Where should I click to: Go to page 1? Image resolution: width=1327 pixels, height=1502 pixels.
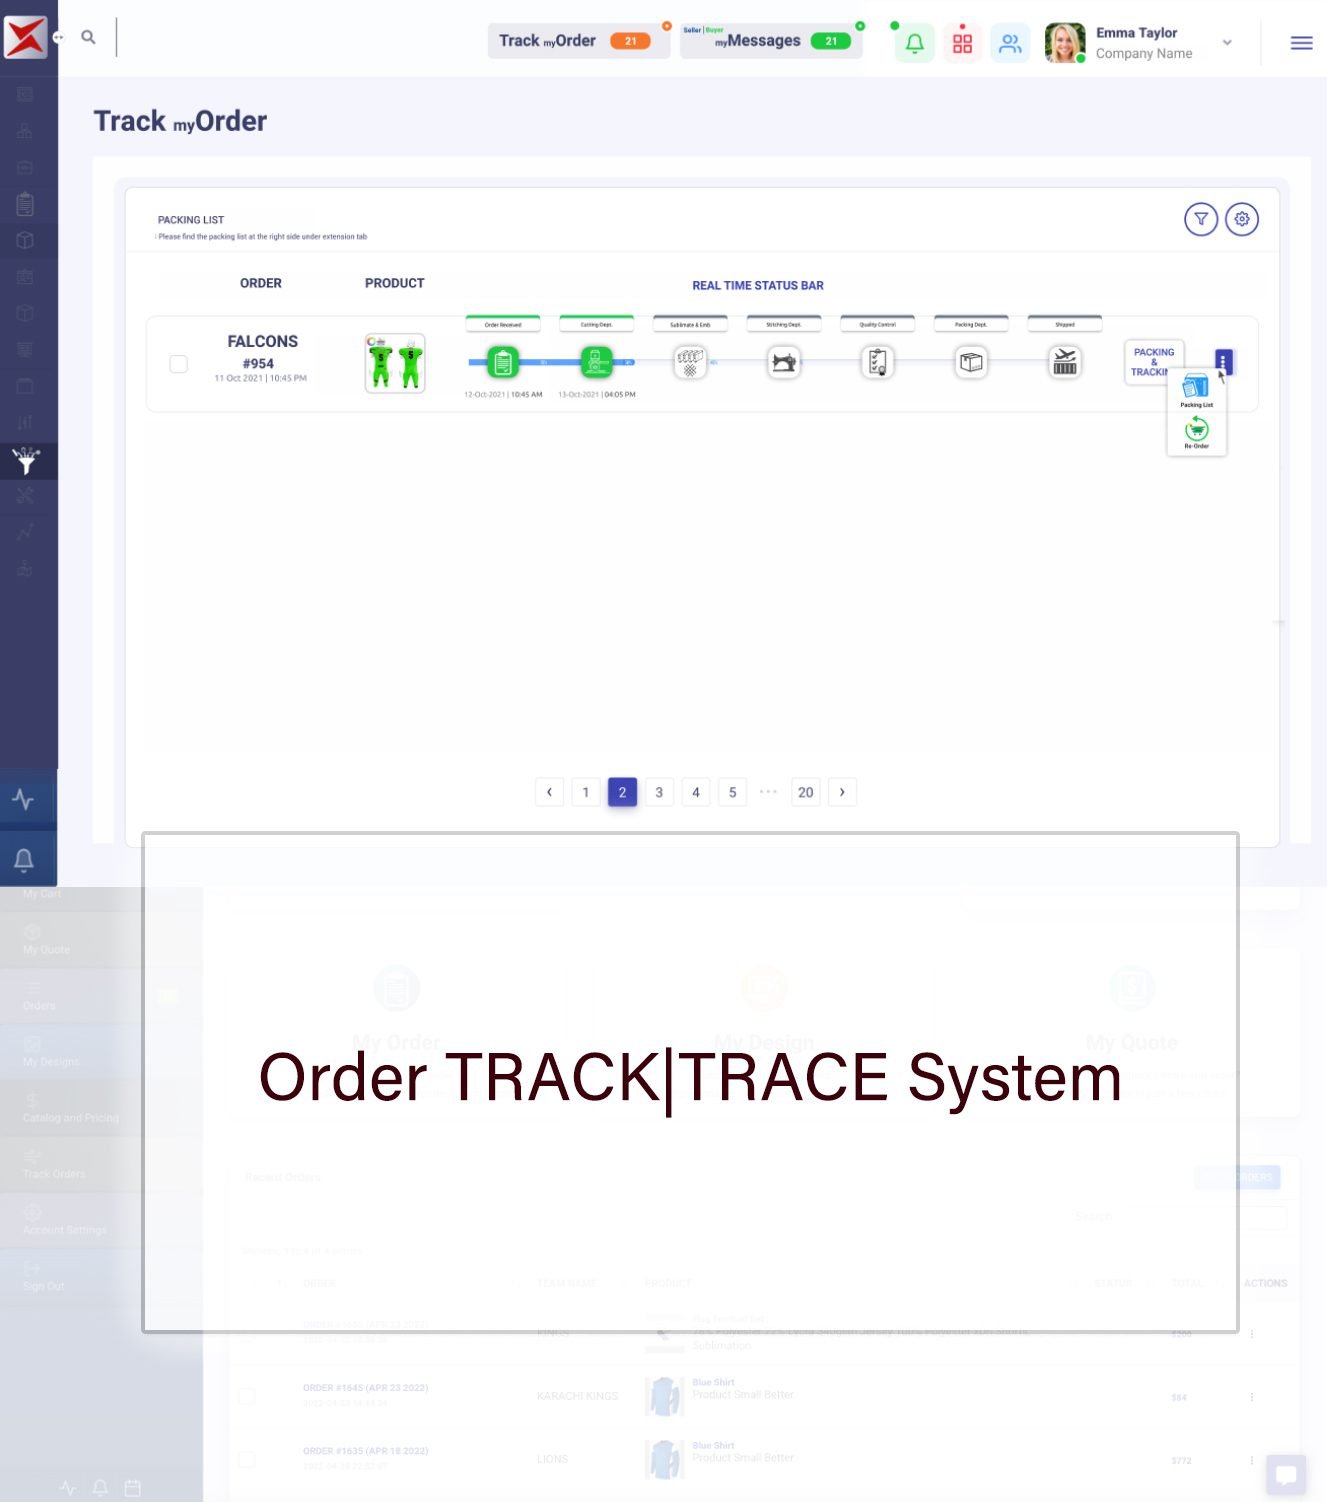[x=586, y=792]
